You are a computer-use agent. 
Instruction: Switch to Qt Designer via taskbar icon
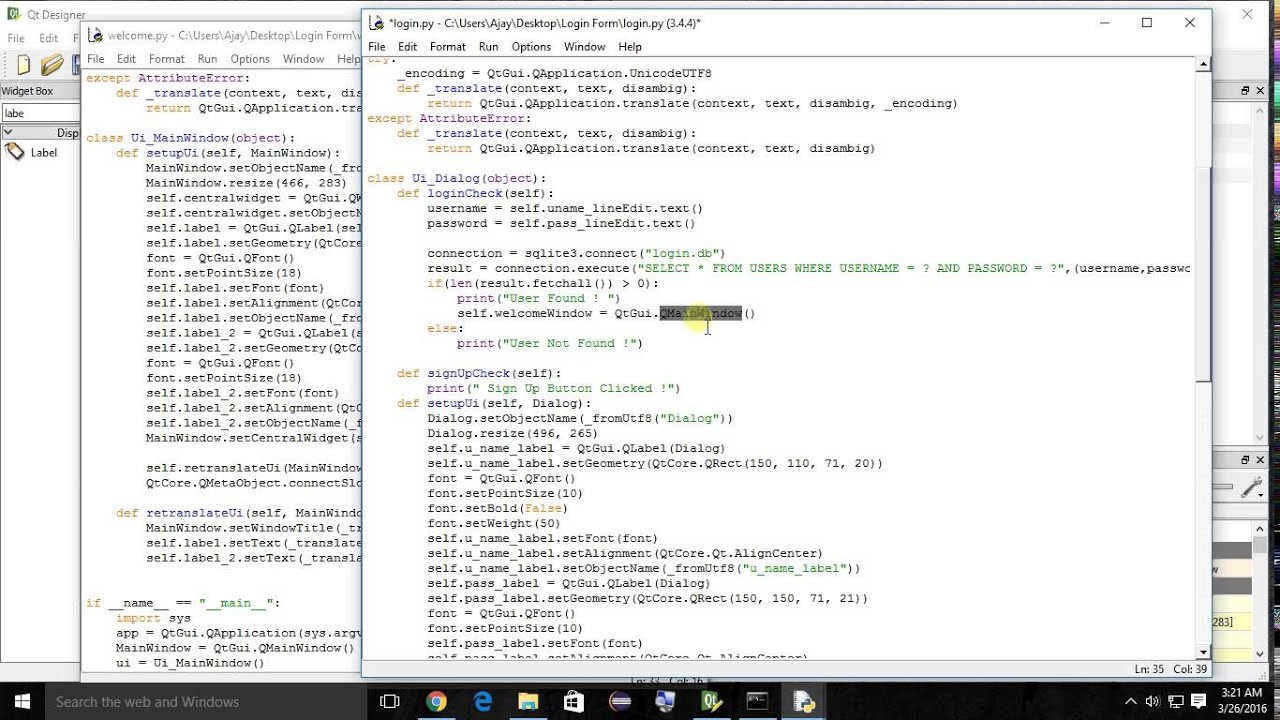click(x=712, y=701)
